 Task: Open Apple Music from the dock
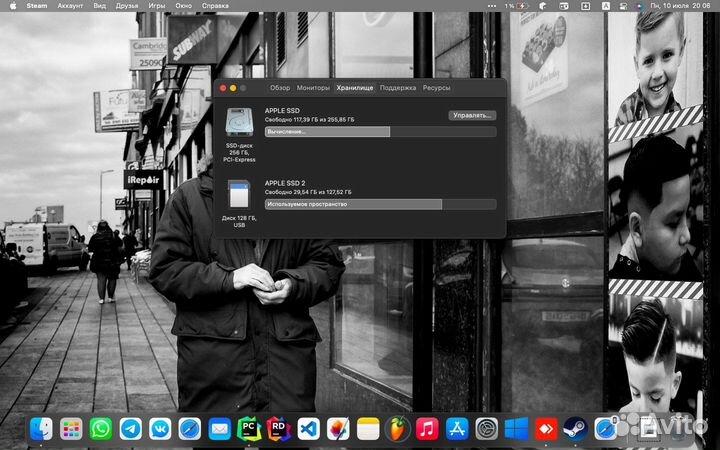coord(427,429)
